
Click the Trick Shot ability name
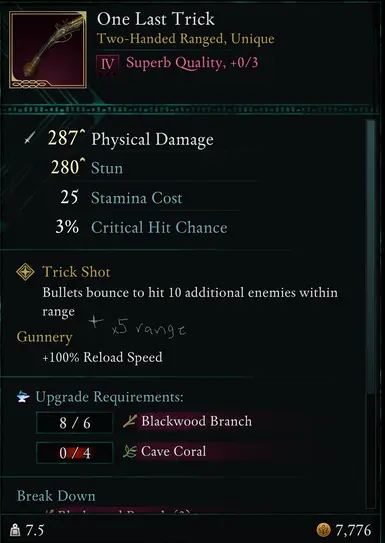(76, 272)
